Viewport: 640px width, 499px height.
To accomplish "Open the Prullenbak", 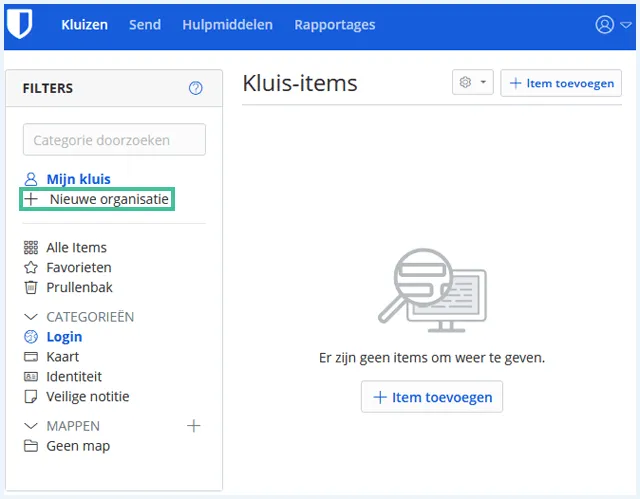I will click(79, 288).
